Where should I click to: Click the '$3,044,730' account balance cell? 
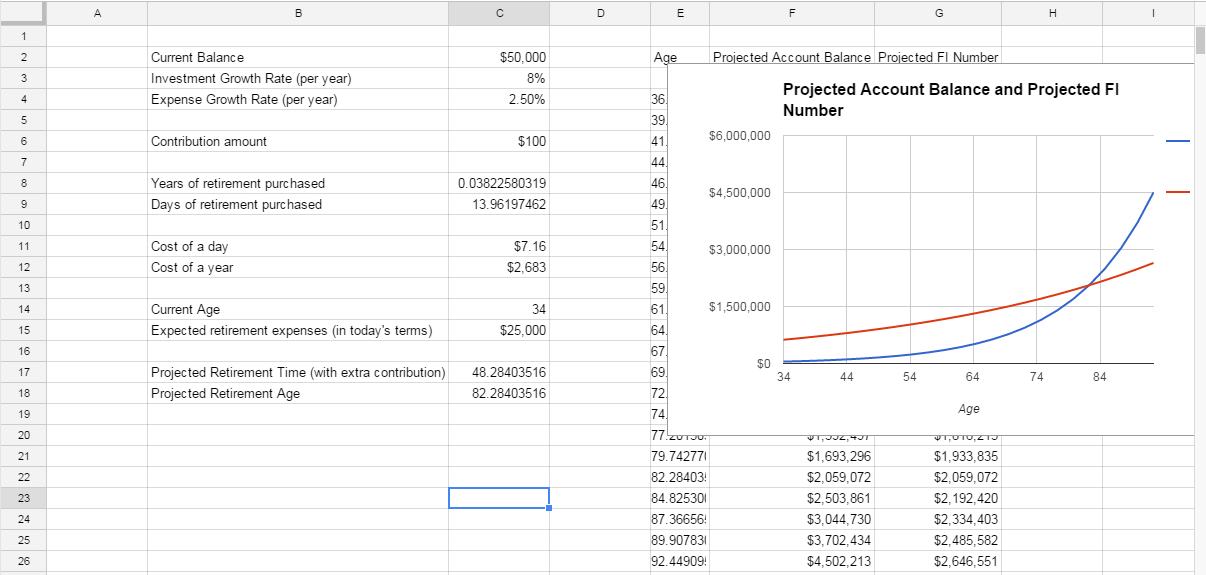click(792, 519)
